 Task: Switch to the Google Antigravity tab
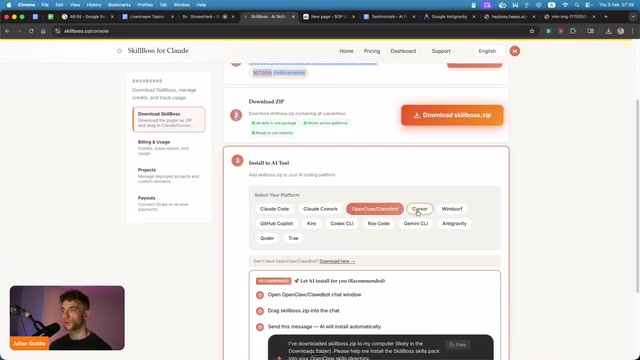(449, 17)
